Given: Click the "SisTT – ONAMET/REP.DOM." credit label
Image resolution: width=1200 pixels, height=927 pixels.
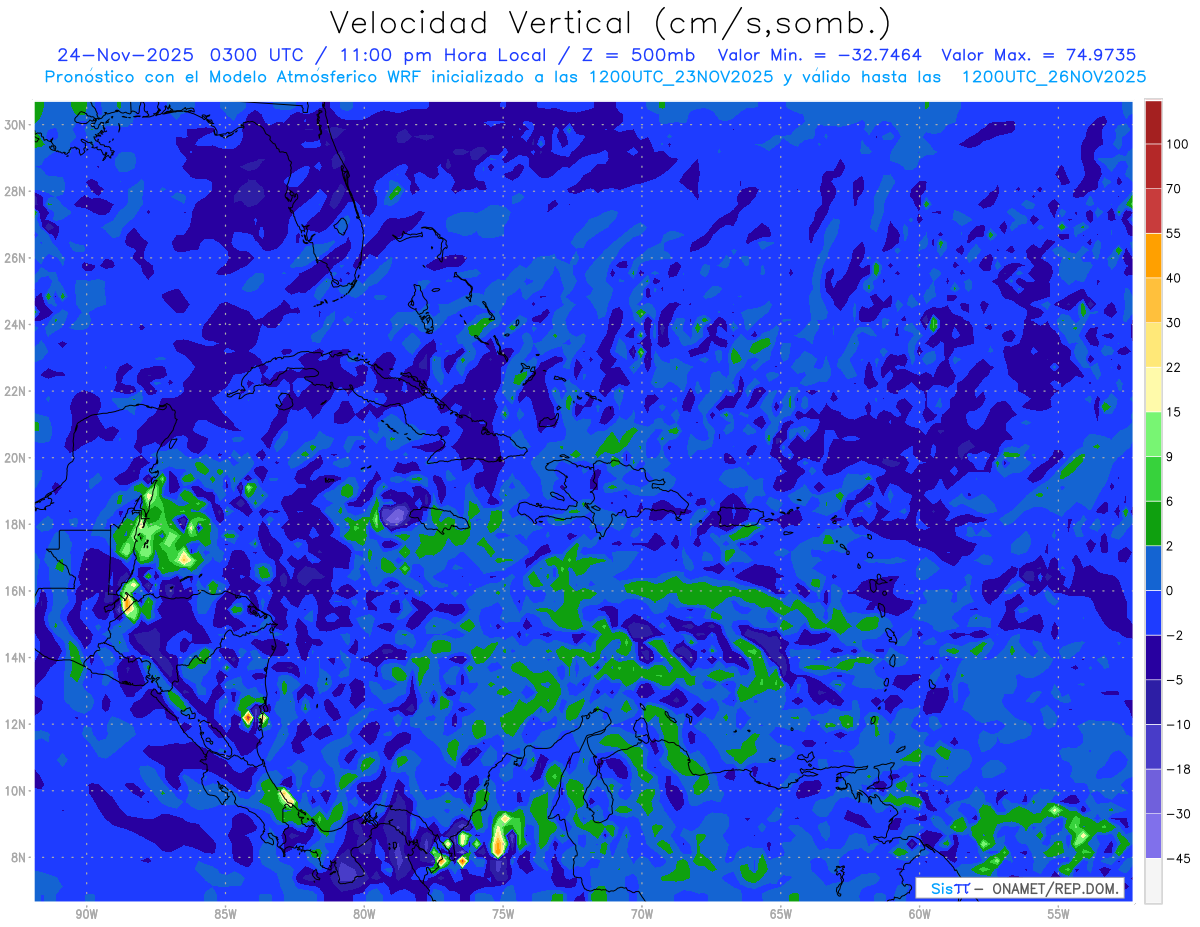Looking at the screenshot, I should pyautogui.click(x=1021, y=888).
